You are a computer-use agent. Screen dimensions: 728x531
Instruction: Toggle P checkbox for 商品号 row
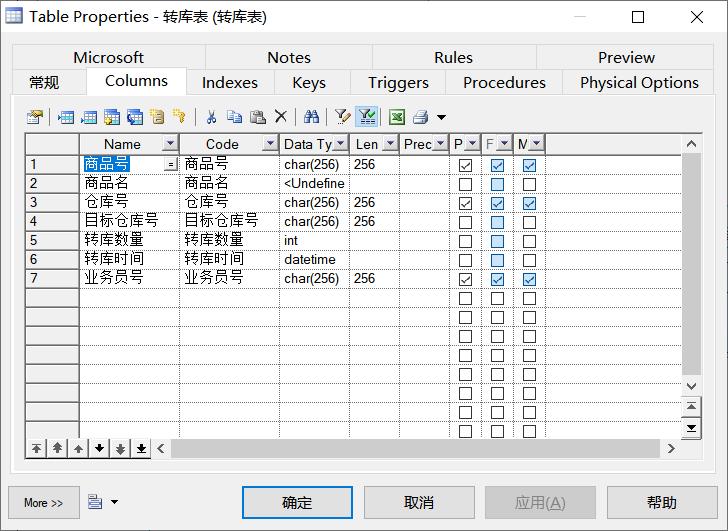click(465, 165)
